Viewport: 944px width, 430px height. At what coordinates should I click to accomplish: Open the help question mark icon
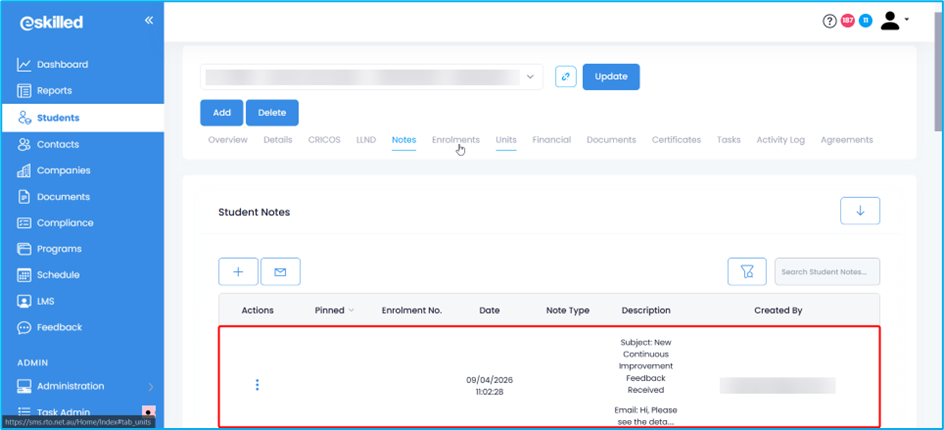click(829, 21)
